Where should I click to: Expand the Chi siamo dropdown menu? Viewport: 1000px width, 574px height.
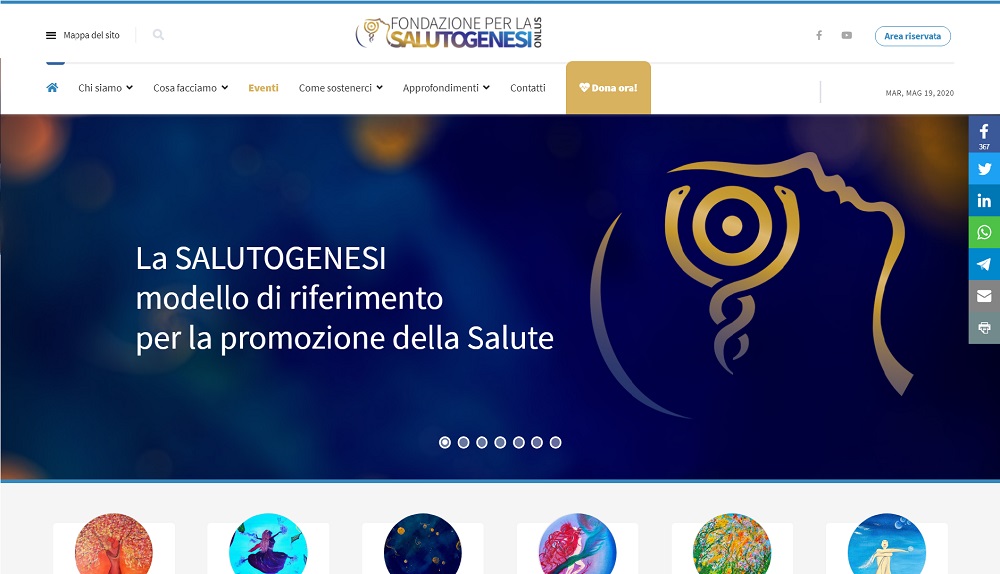pyautogui.click(x=105, y=88)
